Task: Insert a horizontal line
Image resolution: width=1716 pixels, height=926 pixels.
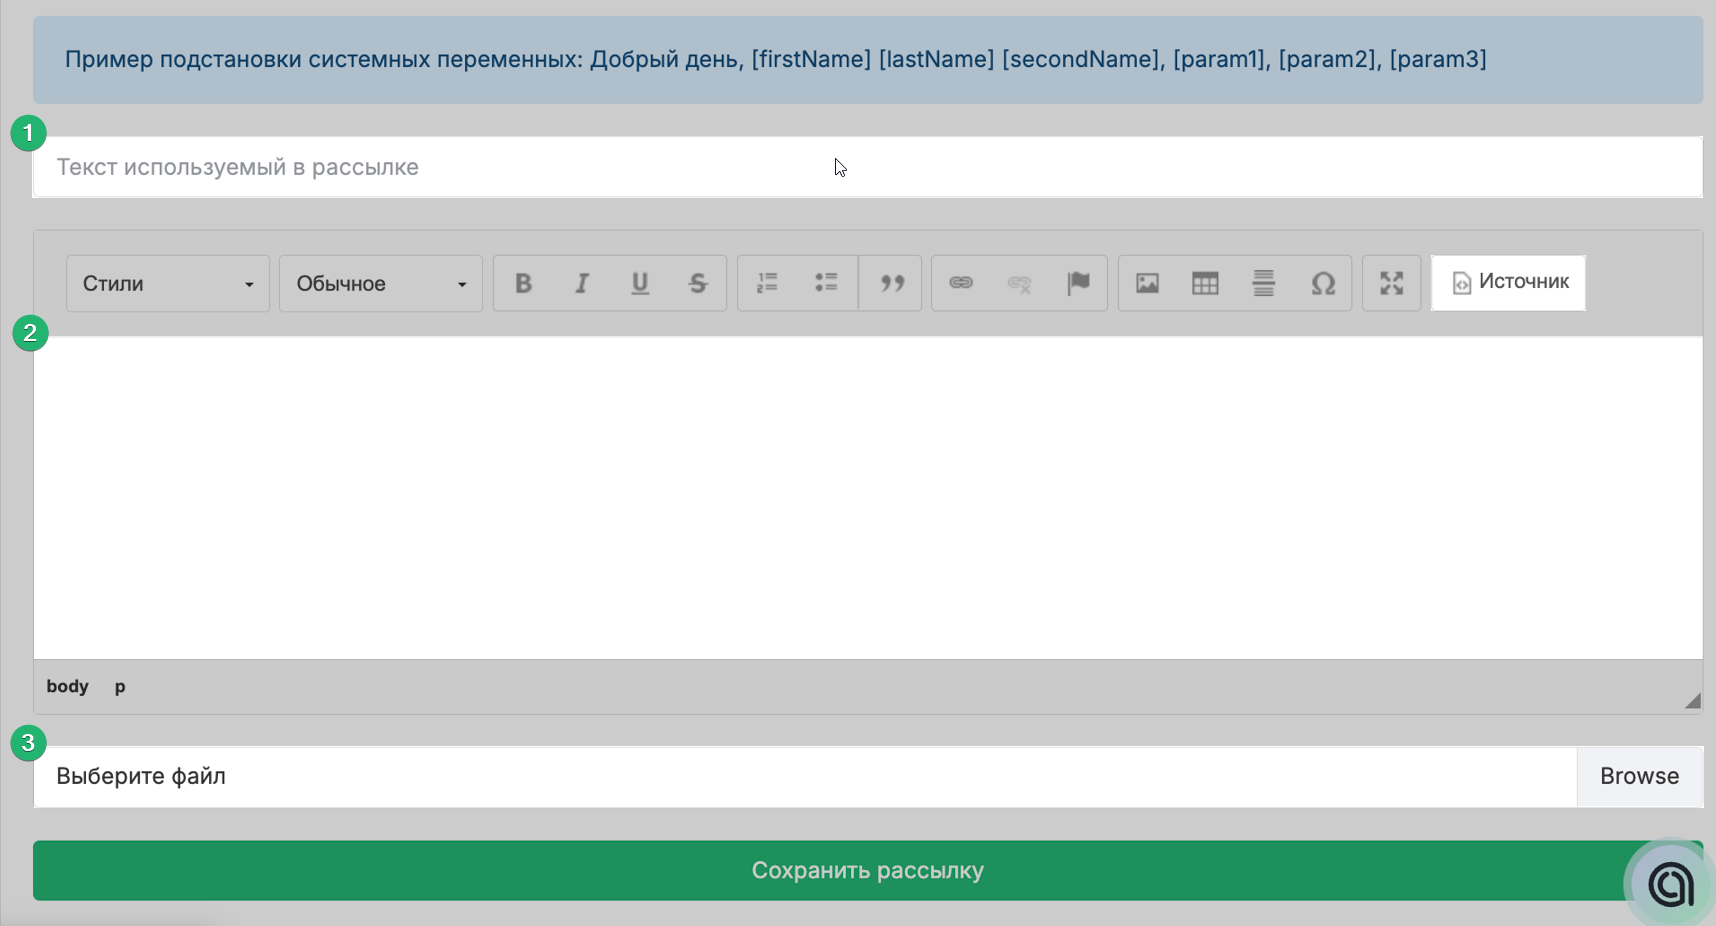Action: [x=1264, y=284]
